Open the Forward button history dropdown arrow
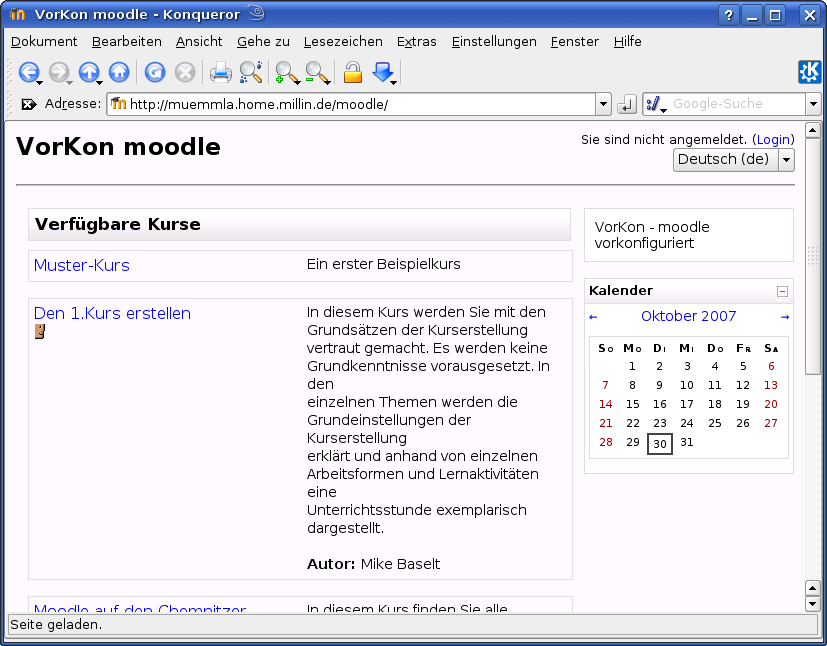The image size is (827, 646). (x=69, y=82)
